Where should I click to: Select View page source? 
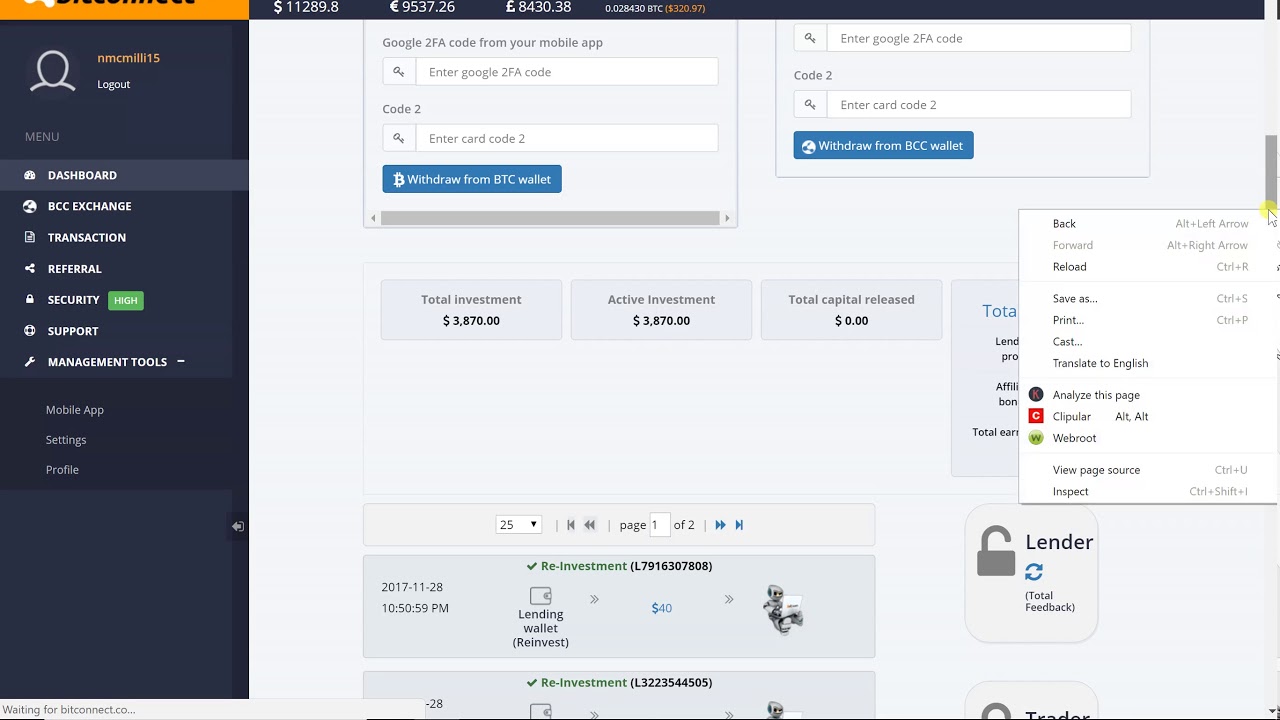[1149, 470]
